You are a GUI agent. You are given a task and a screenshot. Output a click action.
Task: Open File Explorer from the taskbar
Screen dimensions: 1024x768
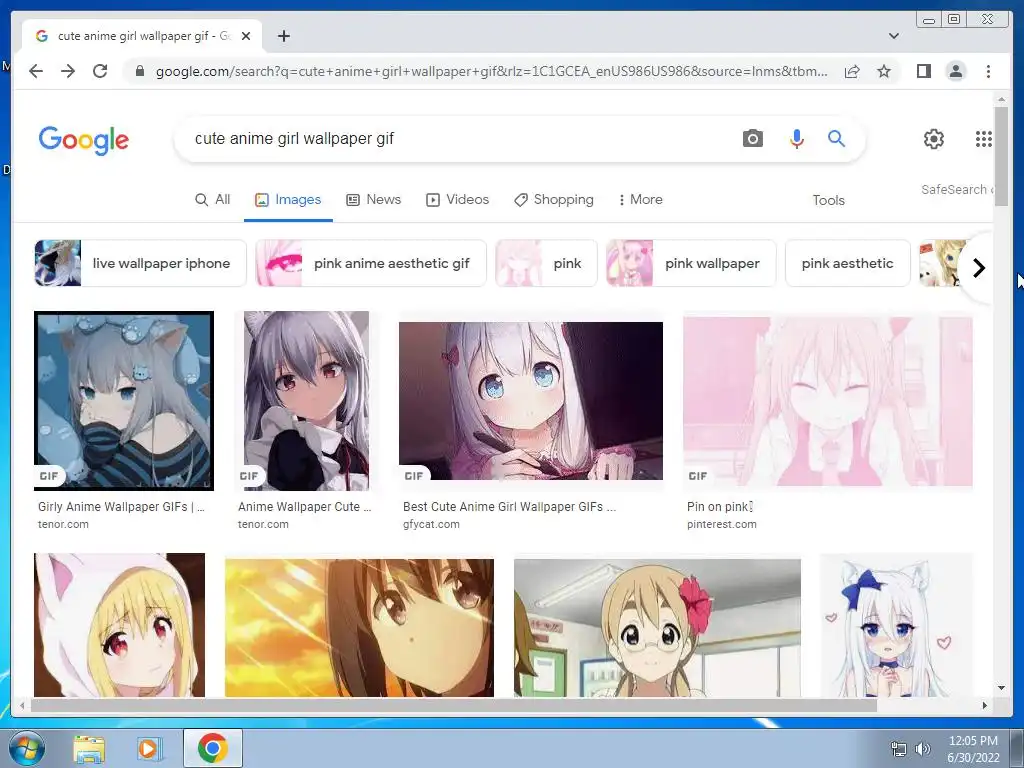coord(89,748)
